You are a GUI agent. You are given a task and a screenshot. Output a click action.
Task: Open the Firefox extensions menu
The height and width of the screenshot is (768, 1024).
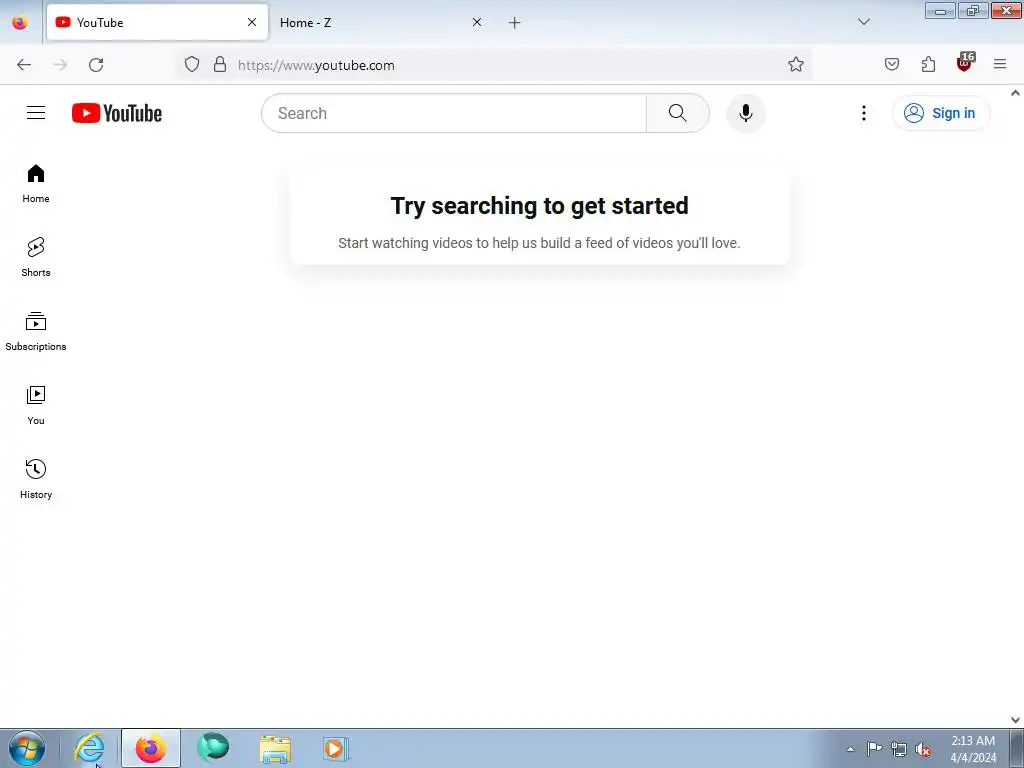point(928,65)
